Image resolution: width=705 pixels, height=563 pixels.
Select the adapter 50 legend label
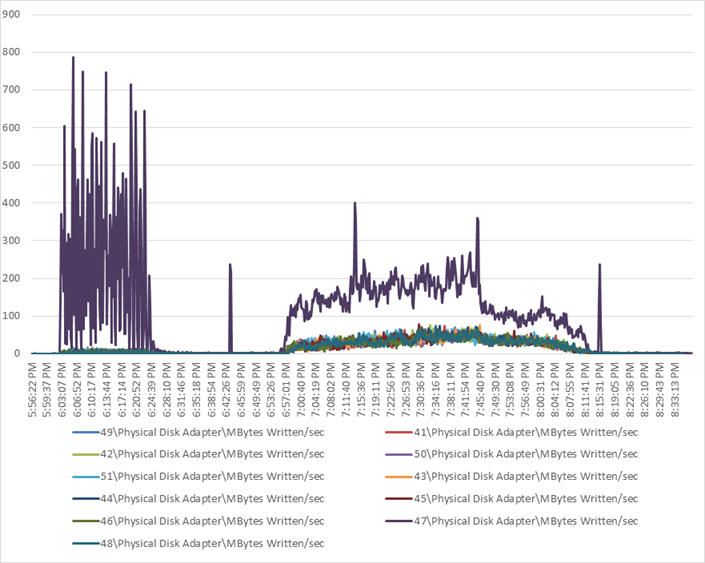click(x=526, y=454)
